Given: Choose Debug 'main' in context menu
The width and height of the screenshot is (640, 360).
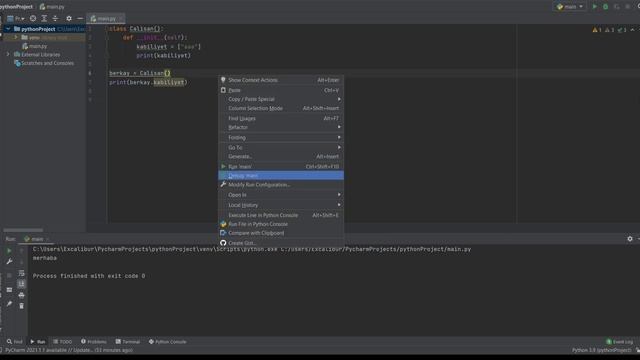Looking at the screenshot, I should 281,176.
